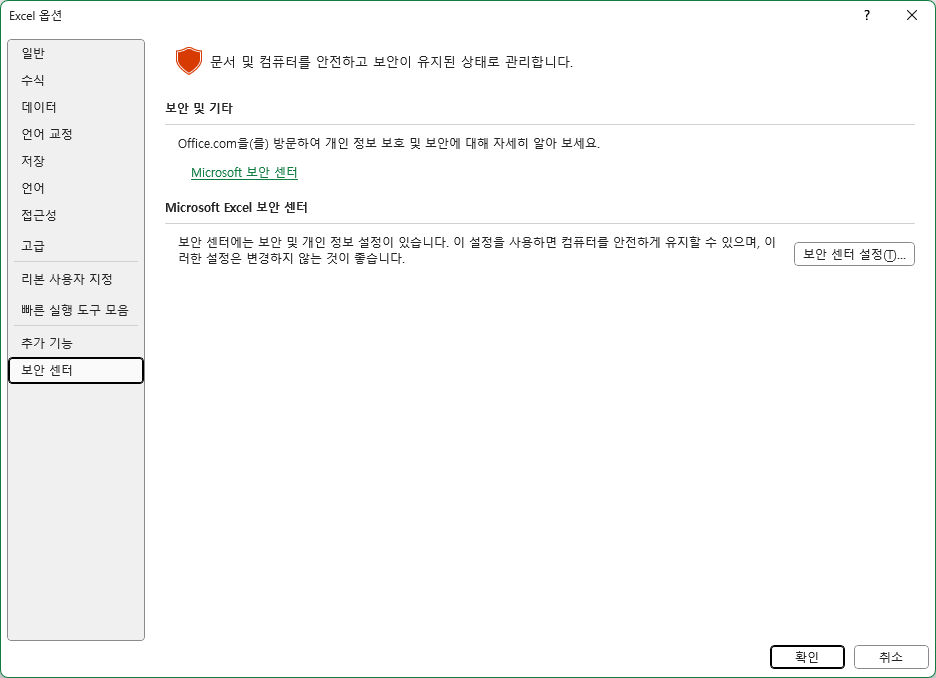Click the Excel 옵션 title text
The height and width of the screenshot is (678, 936).
pos(35,16)
